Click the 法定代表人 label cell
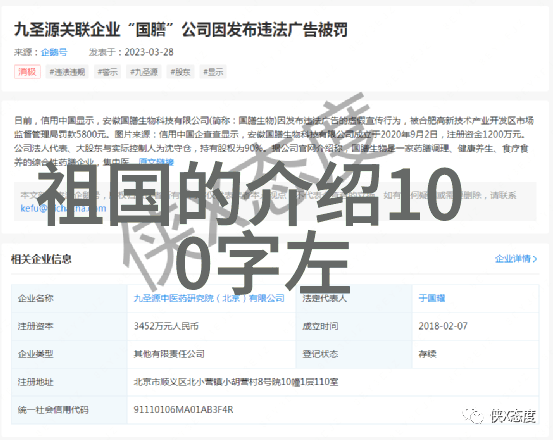553x440 pixels. coord(354,298)
